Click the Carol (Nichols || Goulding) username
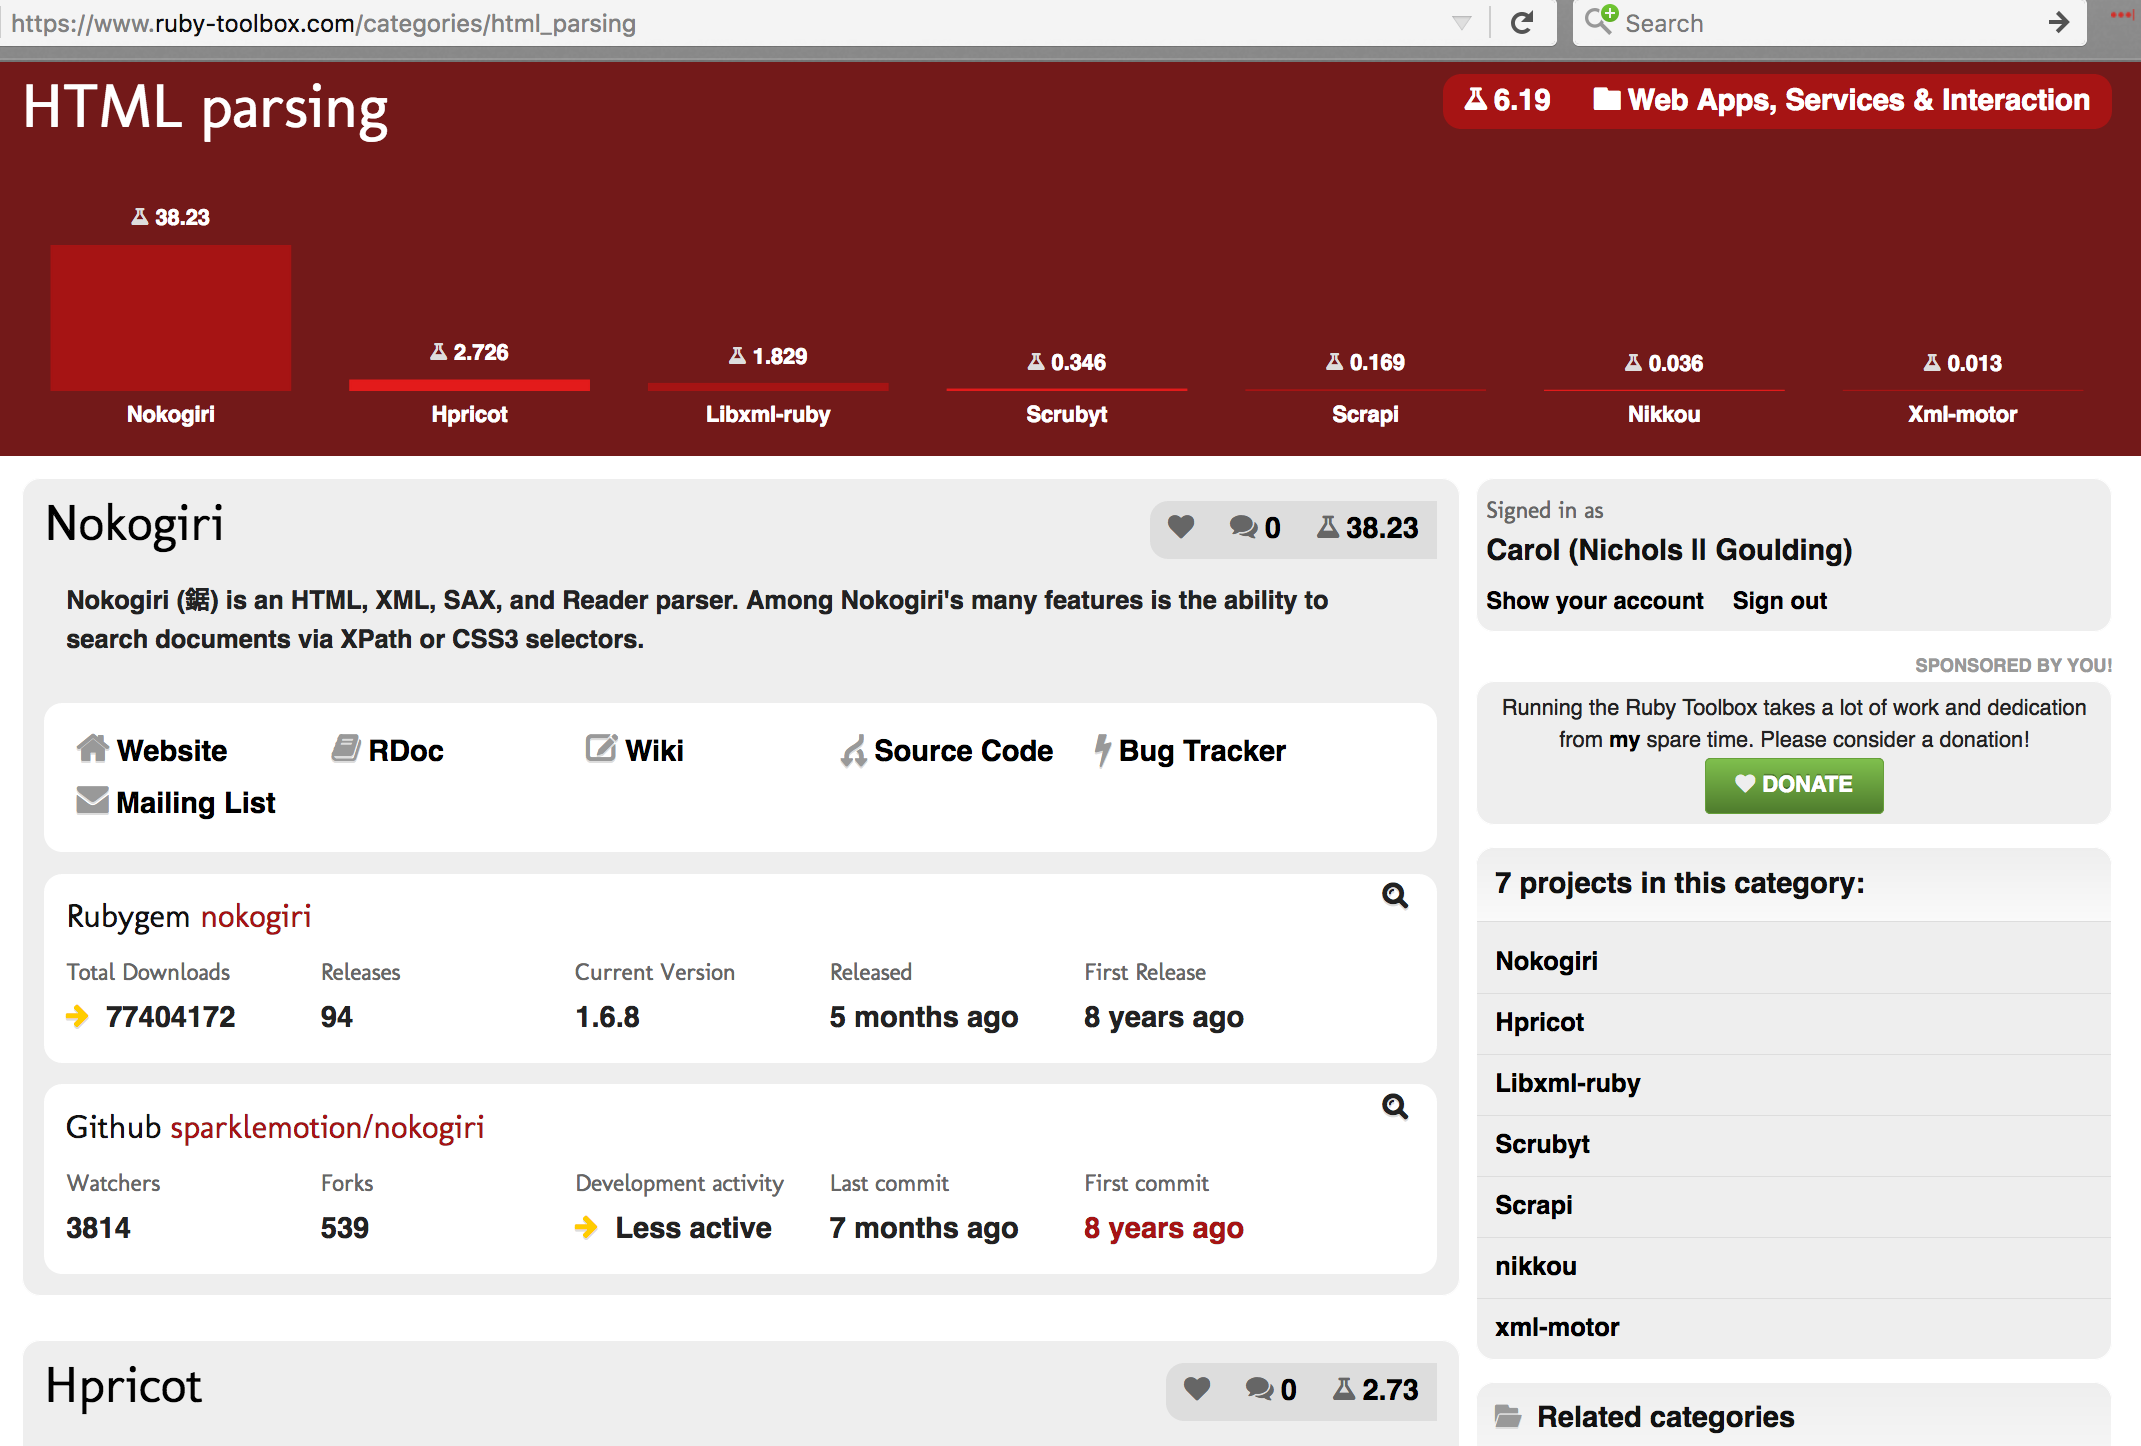This screenshot has width=2141, height=1446. click(x=1669, y=550)
